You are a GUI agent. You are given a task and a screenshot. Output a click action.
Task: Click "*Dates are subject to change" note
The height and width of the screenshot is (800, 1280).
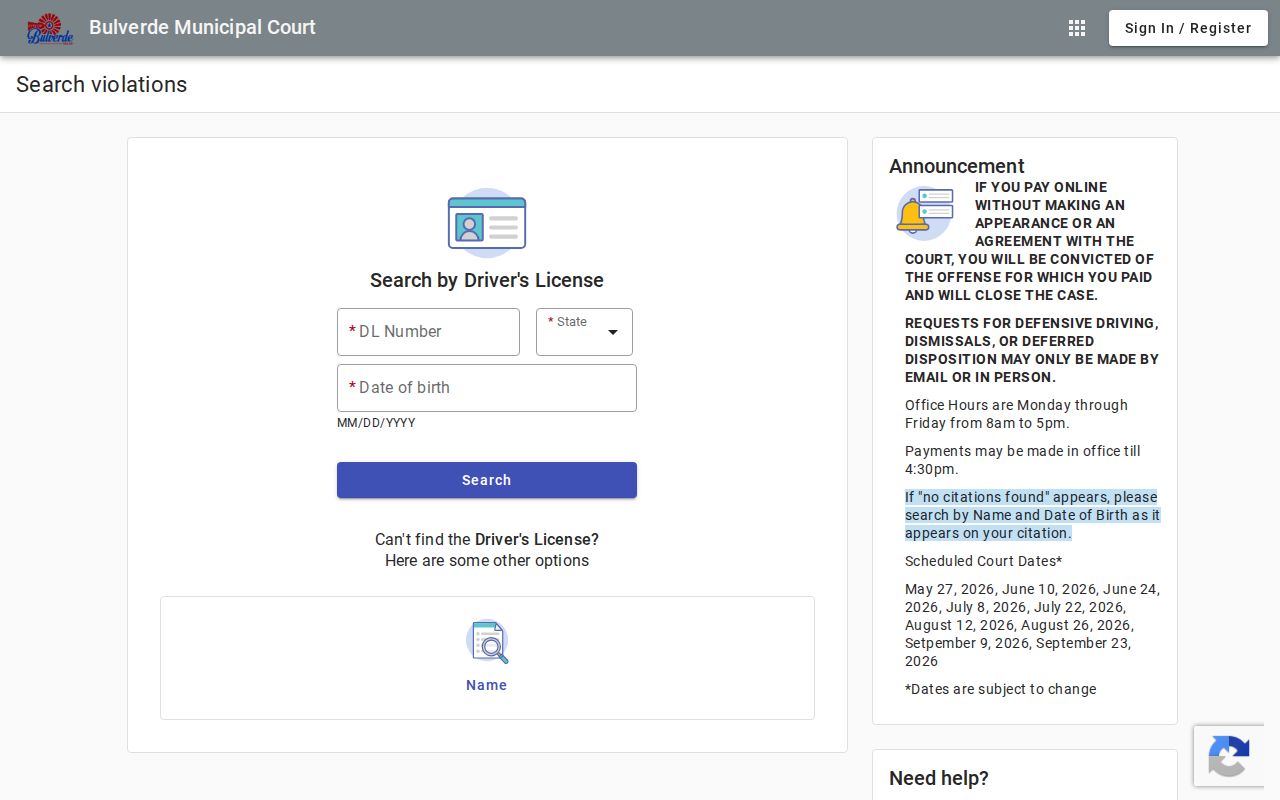pyautogui.click(x=1000, y=689)
